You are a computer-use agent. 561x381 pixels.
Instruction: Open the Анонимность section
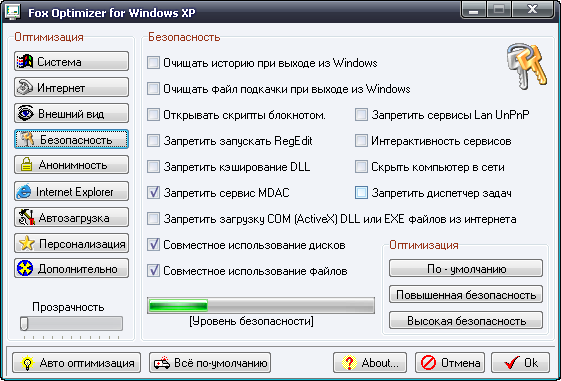[x=72, y=165]
